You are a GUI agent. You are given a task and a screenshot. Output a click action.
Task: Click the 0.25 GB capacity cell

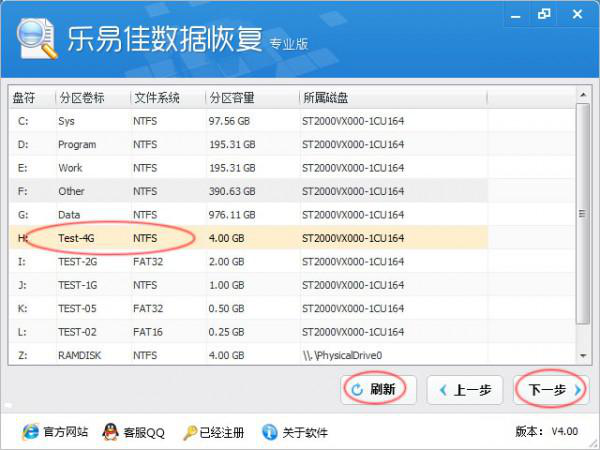[226, 332]
